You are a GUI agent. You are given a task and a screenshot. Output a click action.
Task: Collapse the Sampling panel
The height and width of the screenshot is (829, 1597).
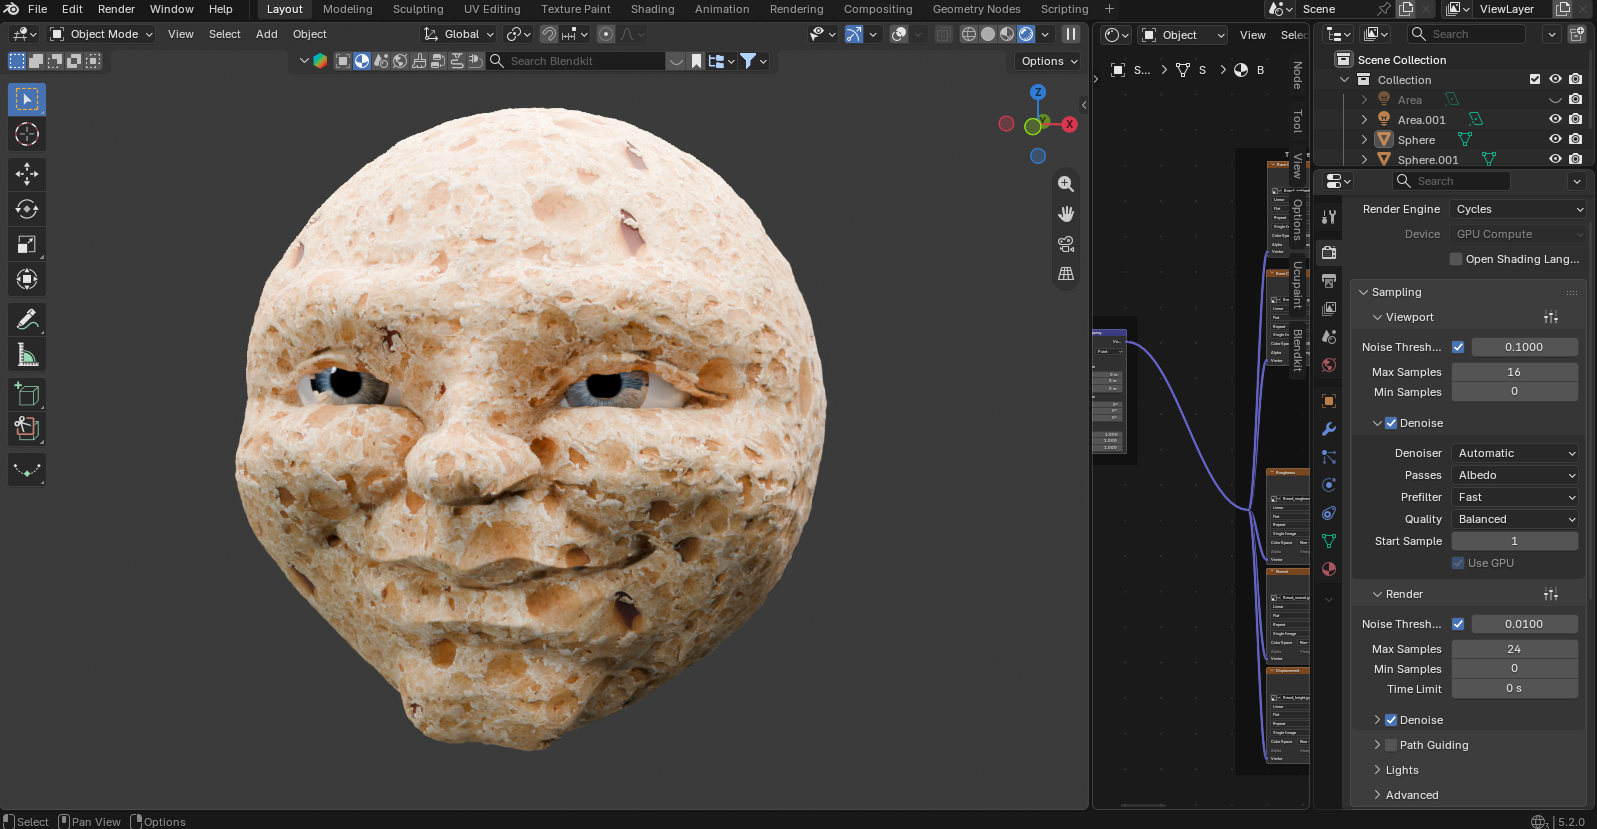coord(1396,292)
